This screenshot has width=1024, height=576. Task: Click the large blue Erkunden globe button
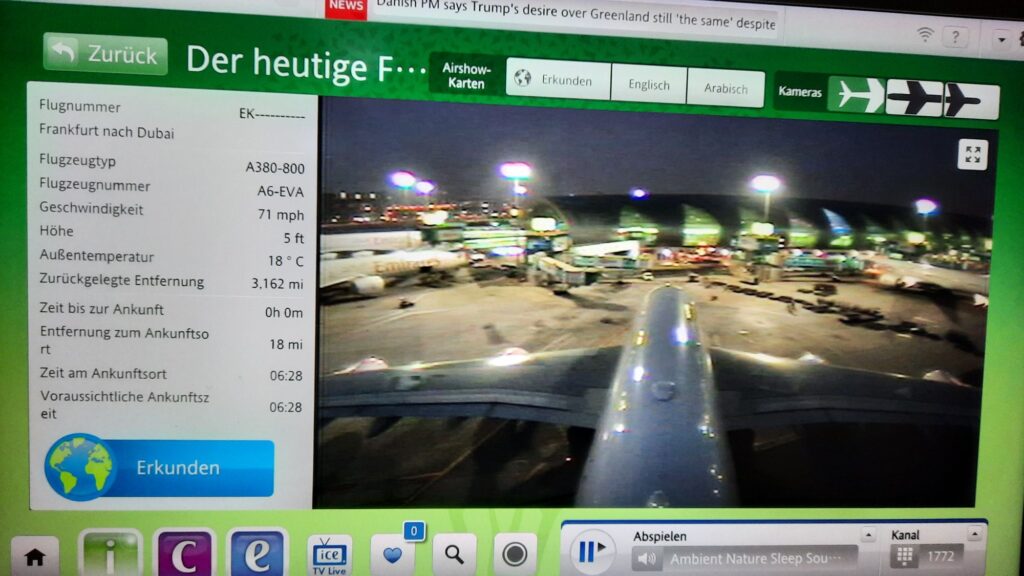click(160, 467)
